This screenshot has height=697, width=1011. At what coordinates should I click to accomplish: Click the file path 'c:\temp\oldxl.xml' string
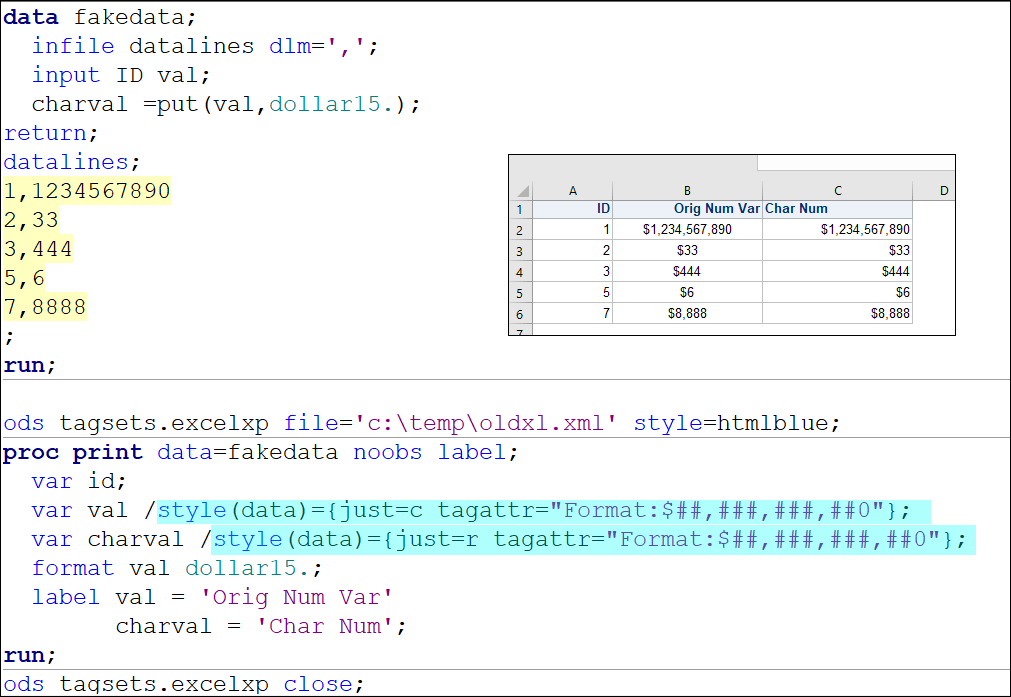(486, 424)
